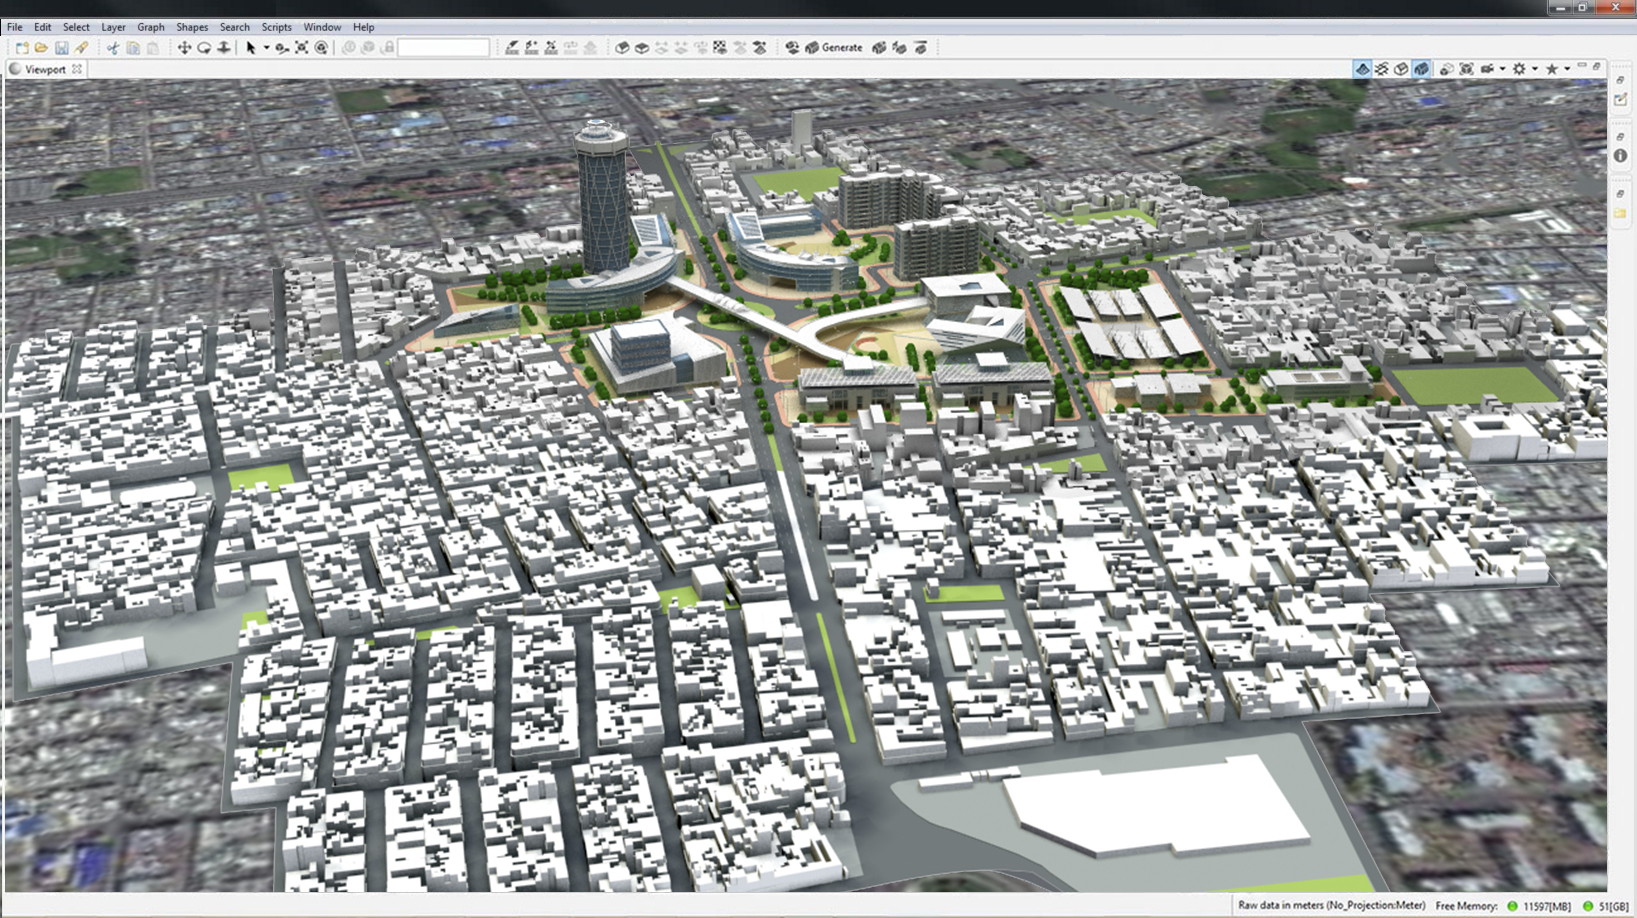Screen dimensions: 1637x918
Task: Open the yellow folder Navigator icon on sidebar
Action: (1620, 213)
